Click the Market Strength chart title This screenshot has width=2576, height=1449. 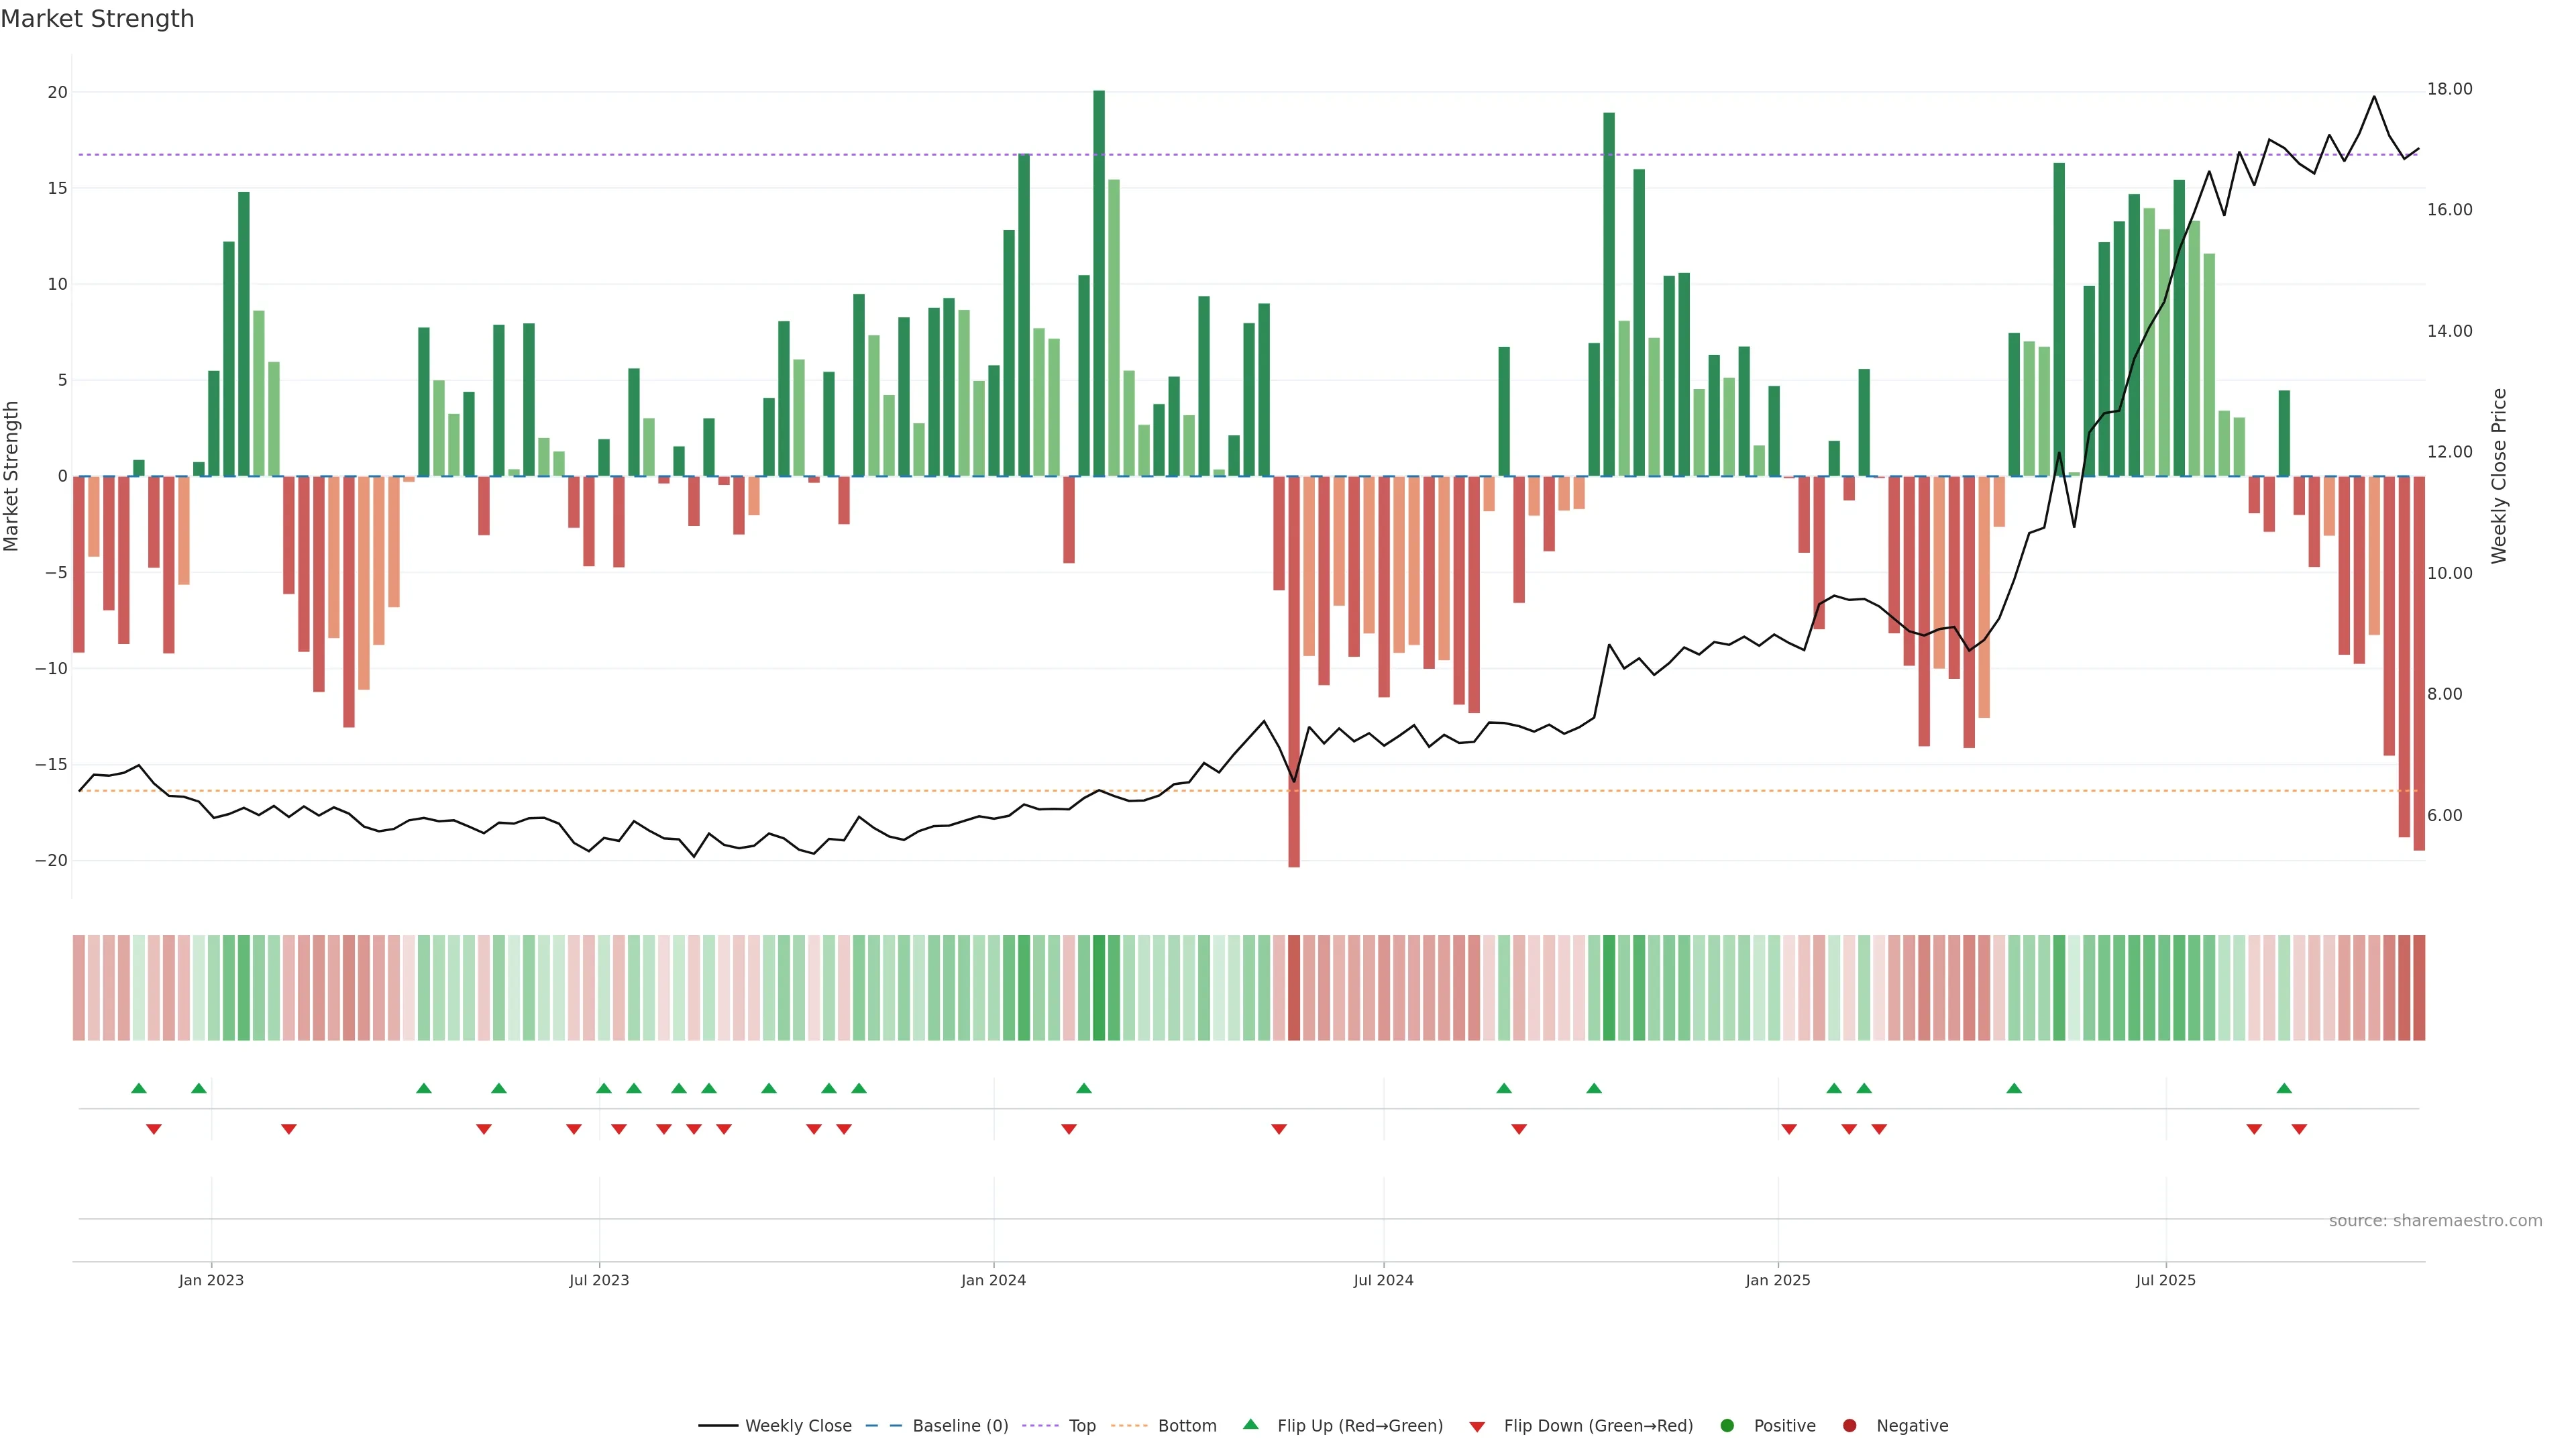point(97,19)
